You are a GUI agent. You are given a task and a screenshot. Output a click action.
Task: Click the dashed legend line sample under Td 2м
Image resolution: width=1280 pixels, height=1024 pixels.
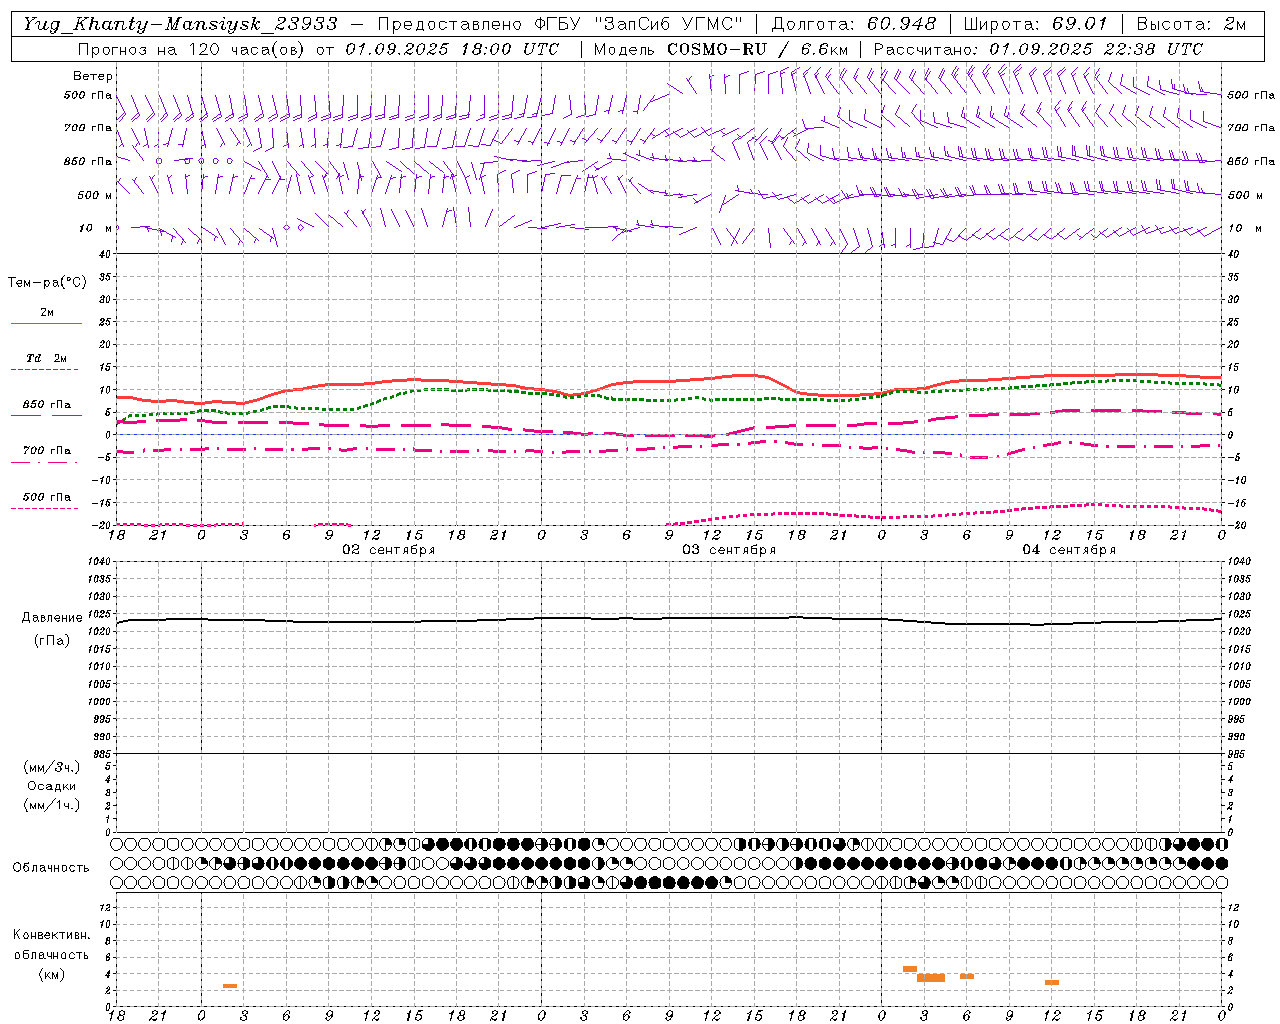45,370
